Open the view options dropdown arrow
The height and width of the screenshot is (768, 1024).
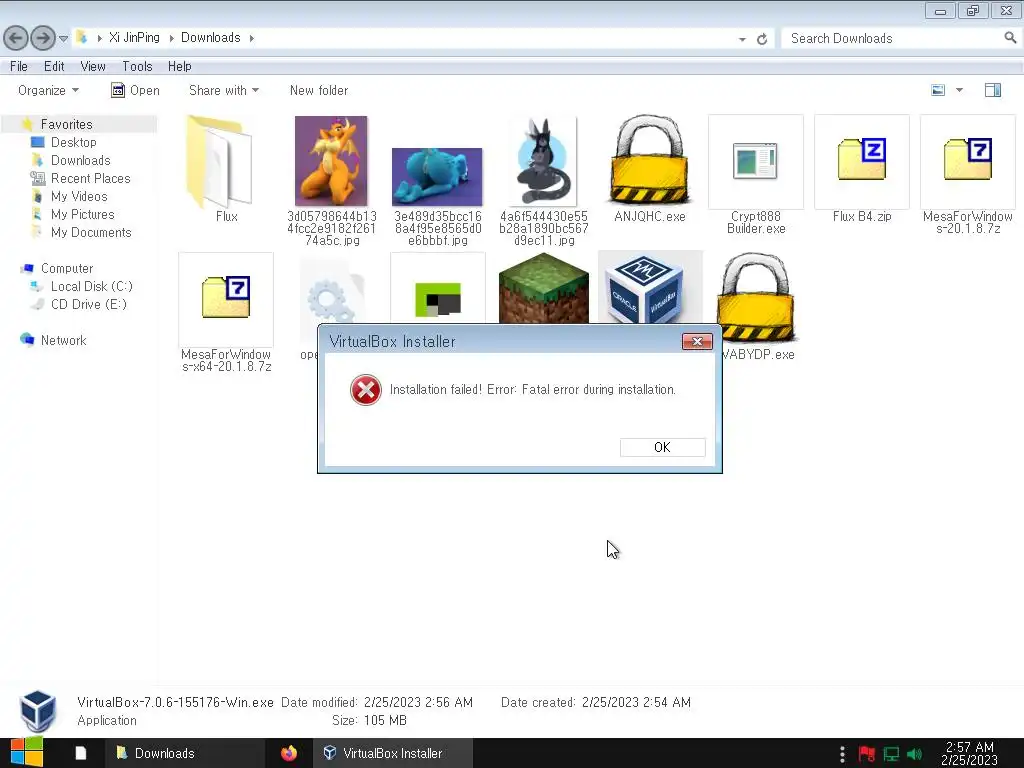pos(959,90)
